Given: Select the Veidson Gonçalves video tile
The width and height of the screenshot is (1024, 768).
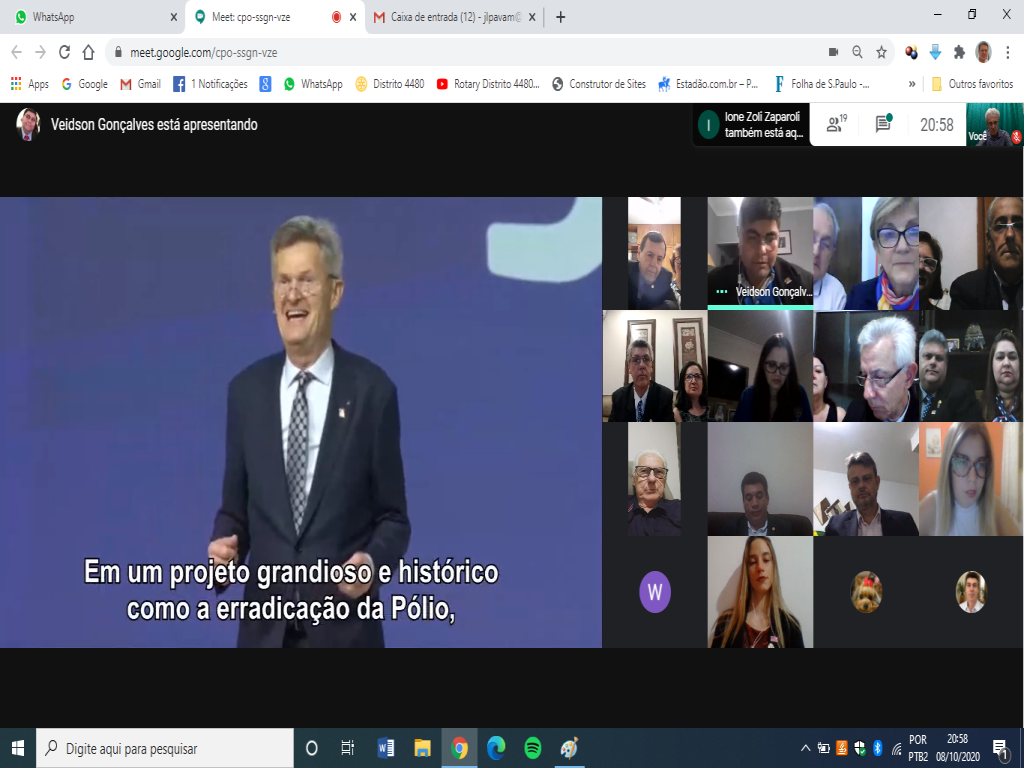Looking at the screenshot, I should (760, 252).
